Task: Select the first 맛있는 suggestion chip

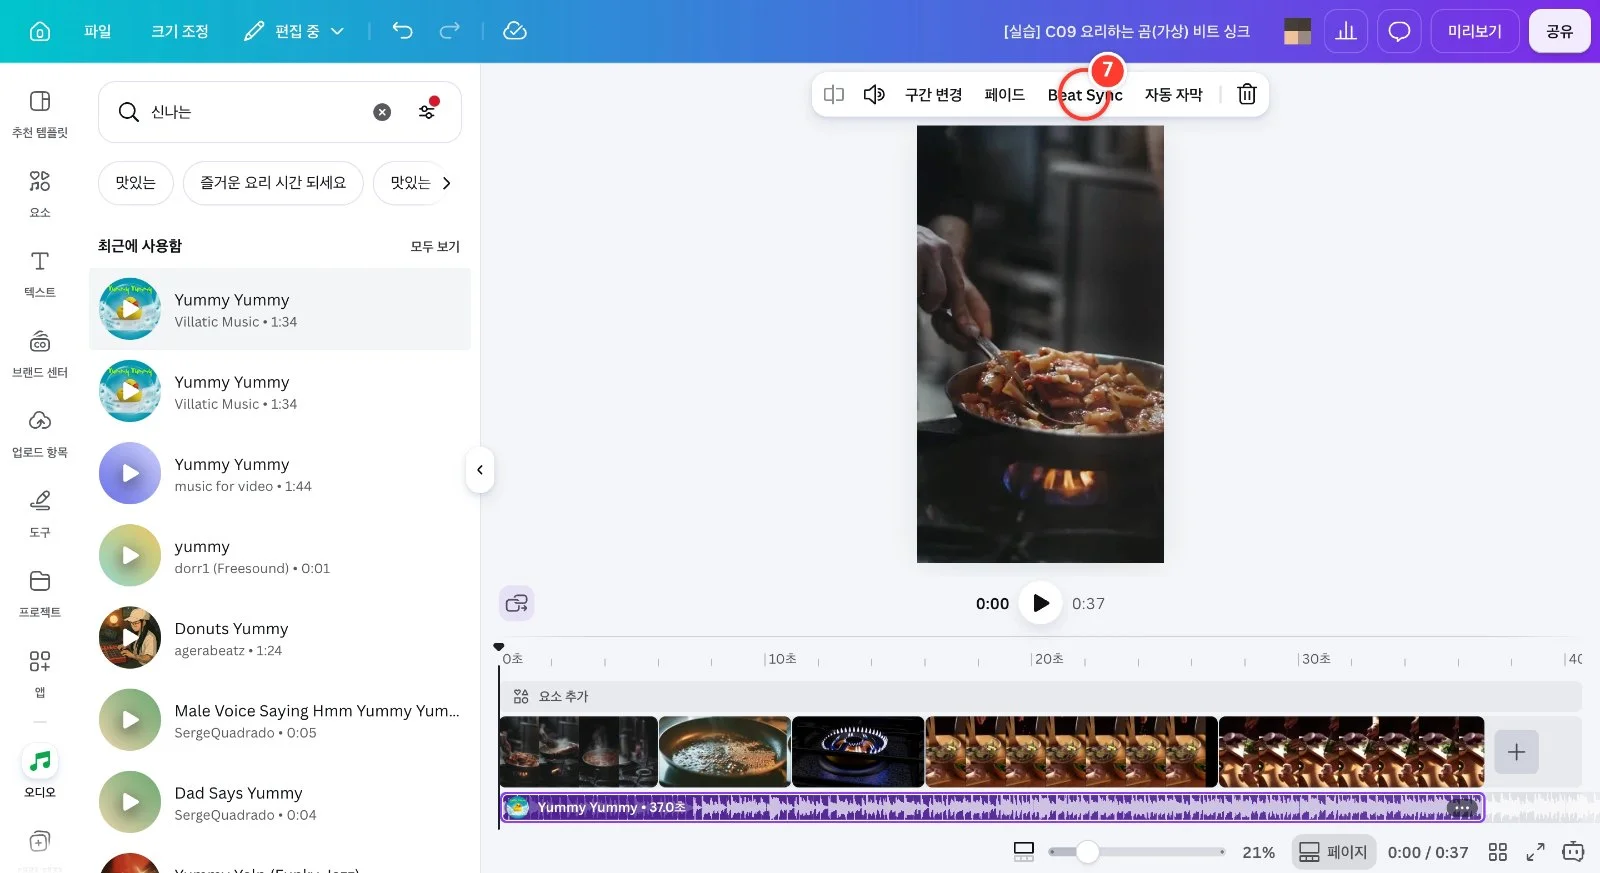Action: [135, 183]
